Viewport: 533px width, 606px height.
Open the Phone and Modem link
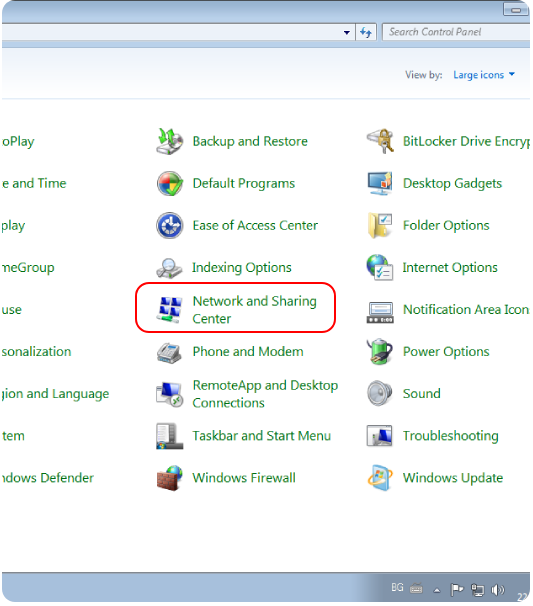coord(248,352)
